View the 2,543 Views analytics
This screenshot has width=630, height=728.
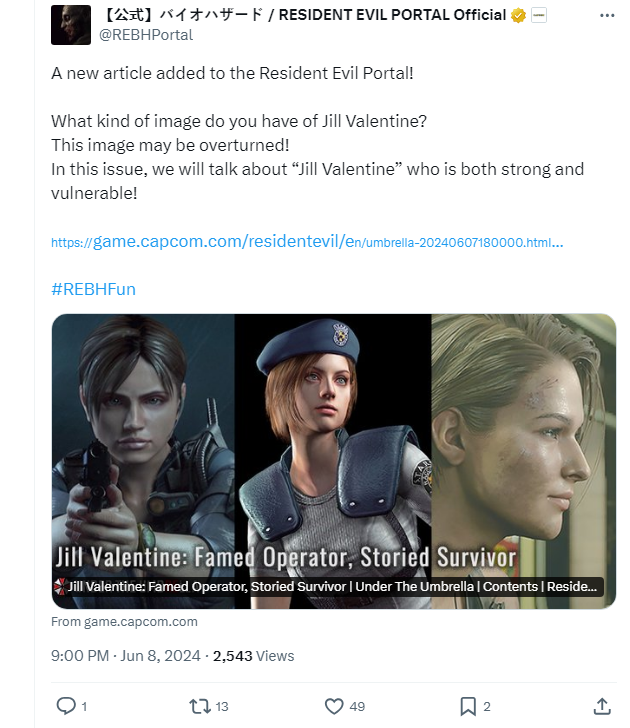coord(254,656)
